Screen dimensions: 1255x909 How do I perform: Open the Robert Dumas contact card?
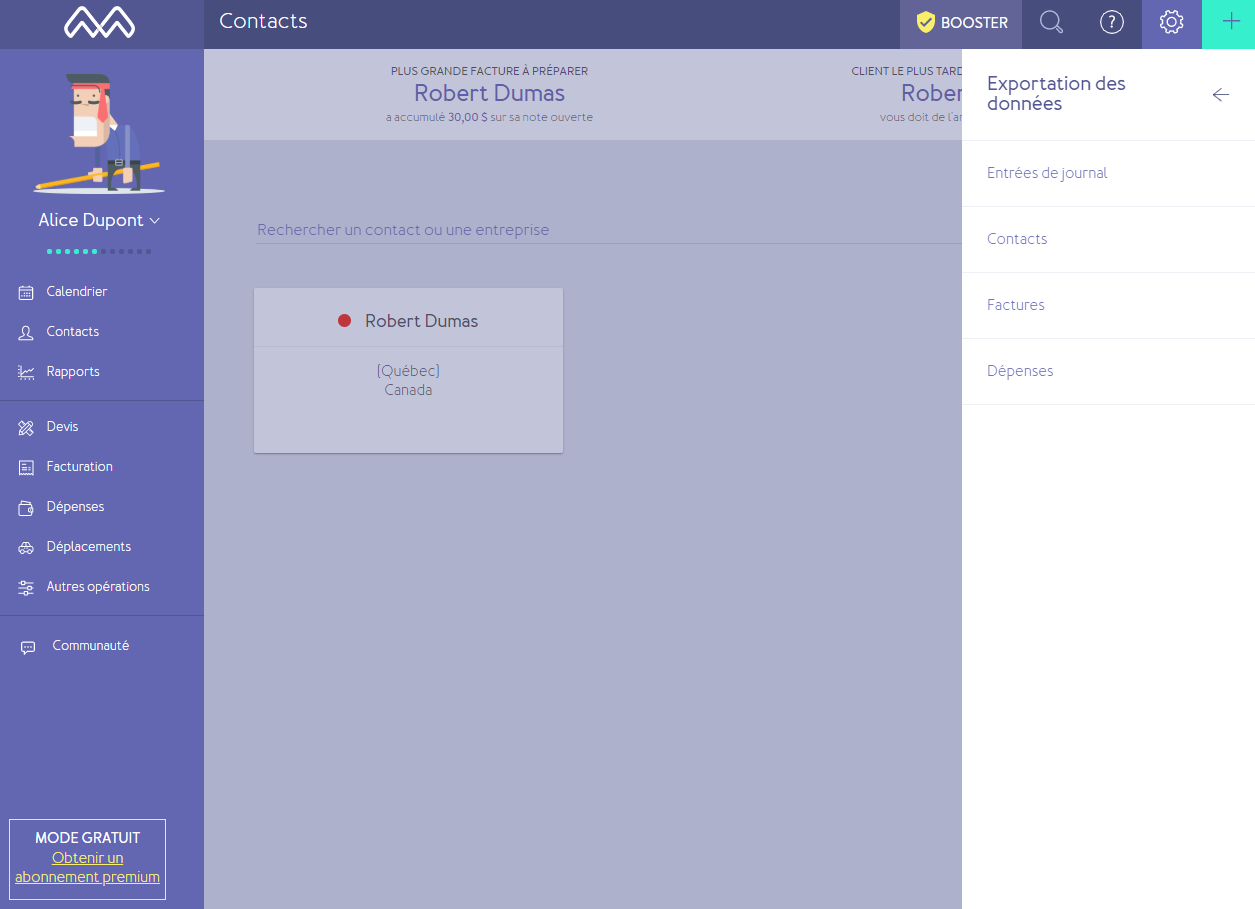coord(408,370)
